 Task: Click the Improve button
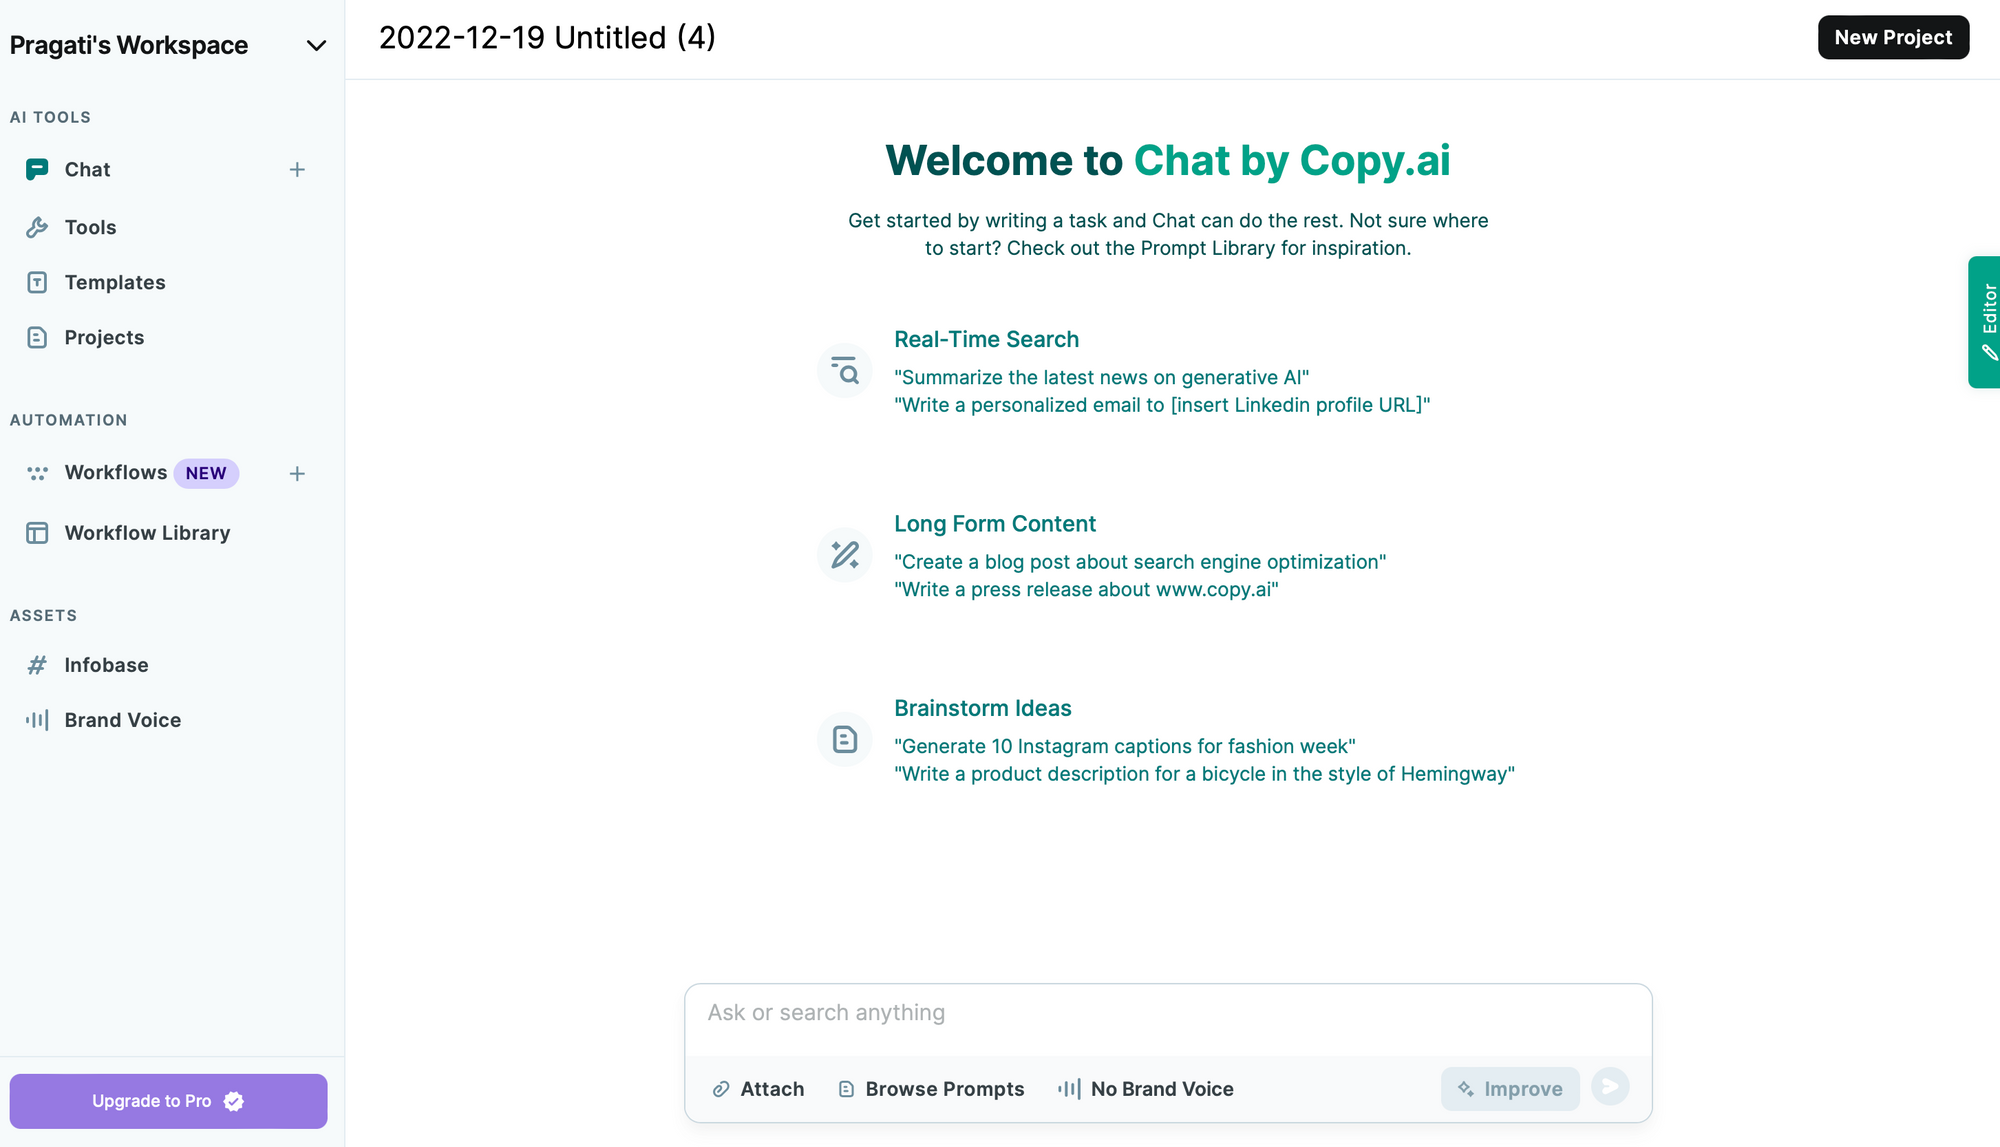[1509, 1089]
